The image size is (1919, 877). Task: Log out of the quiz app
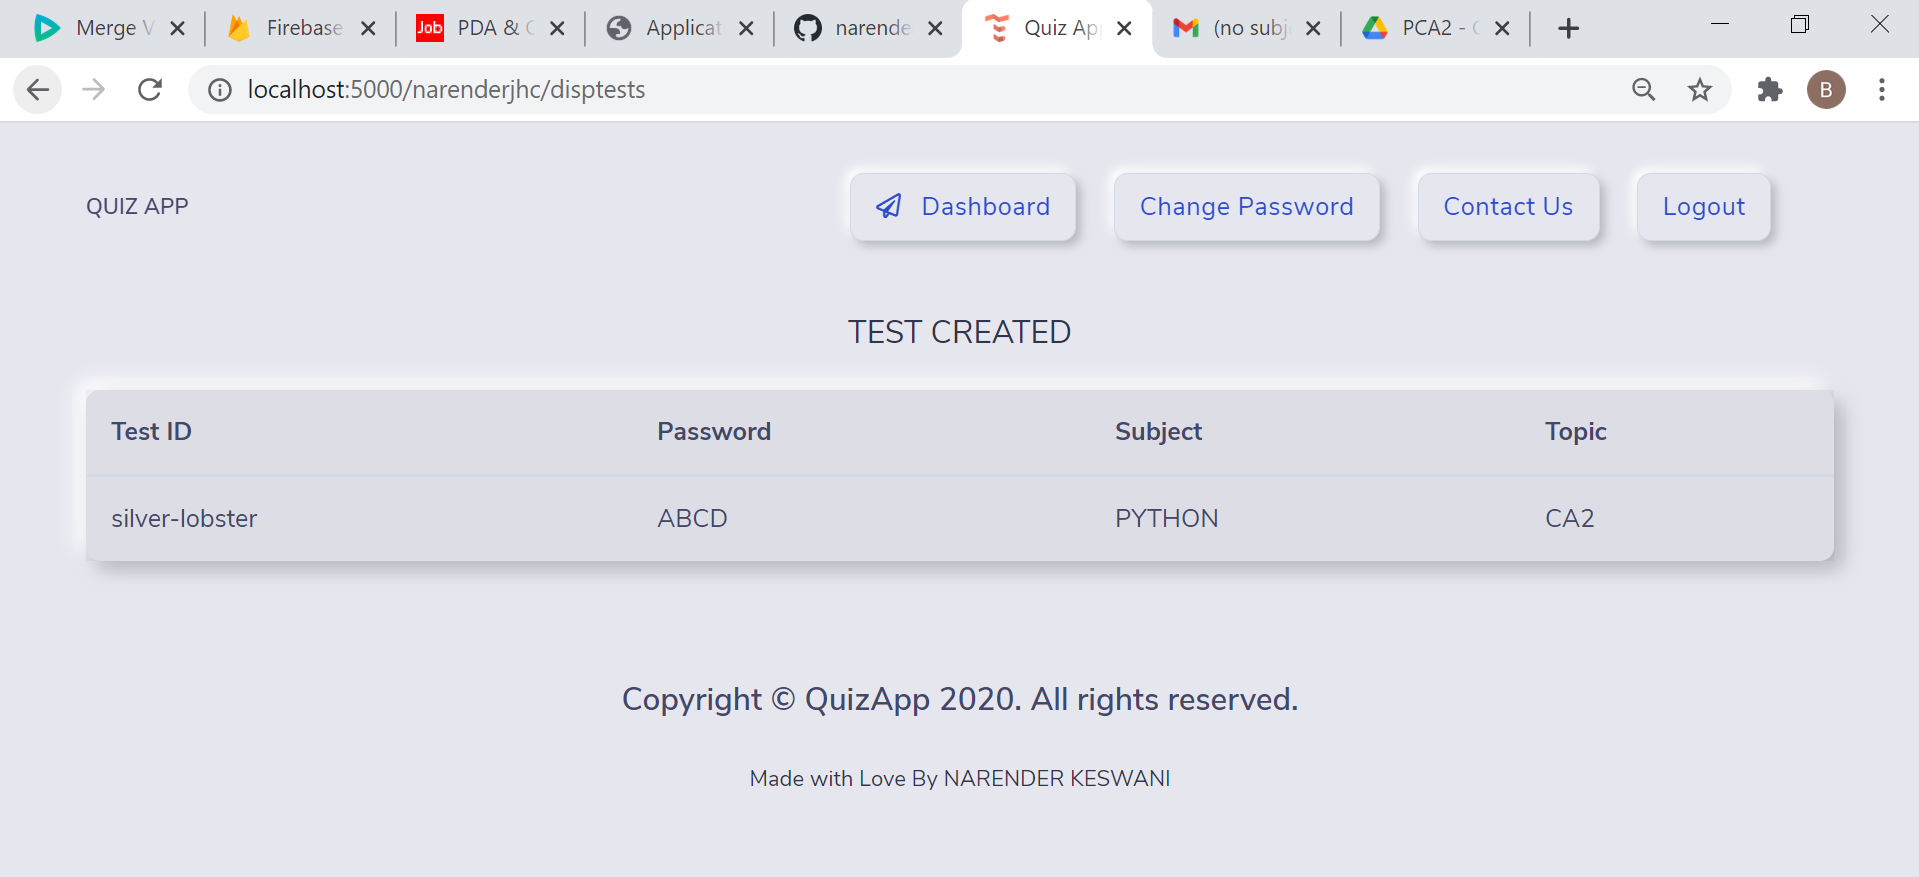pyautogui.click(x=1703, y=207)
